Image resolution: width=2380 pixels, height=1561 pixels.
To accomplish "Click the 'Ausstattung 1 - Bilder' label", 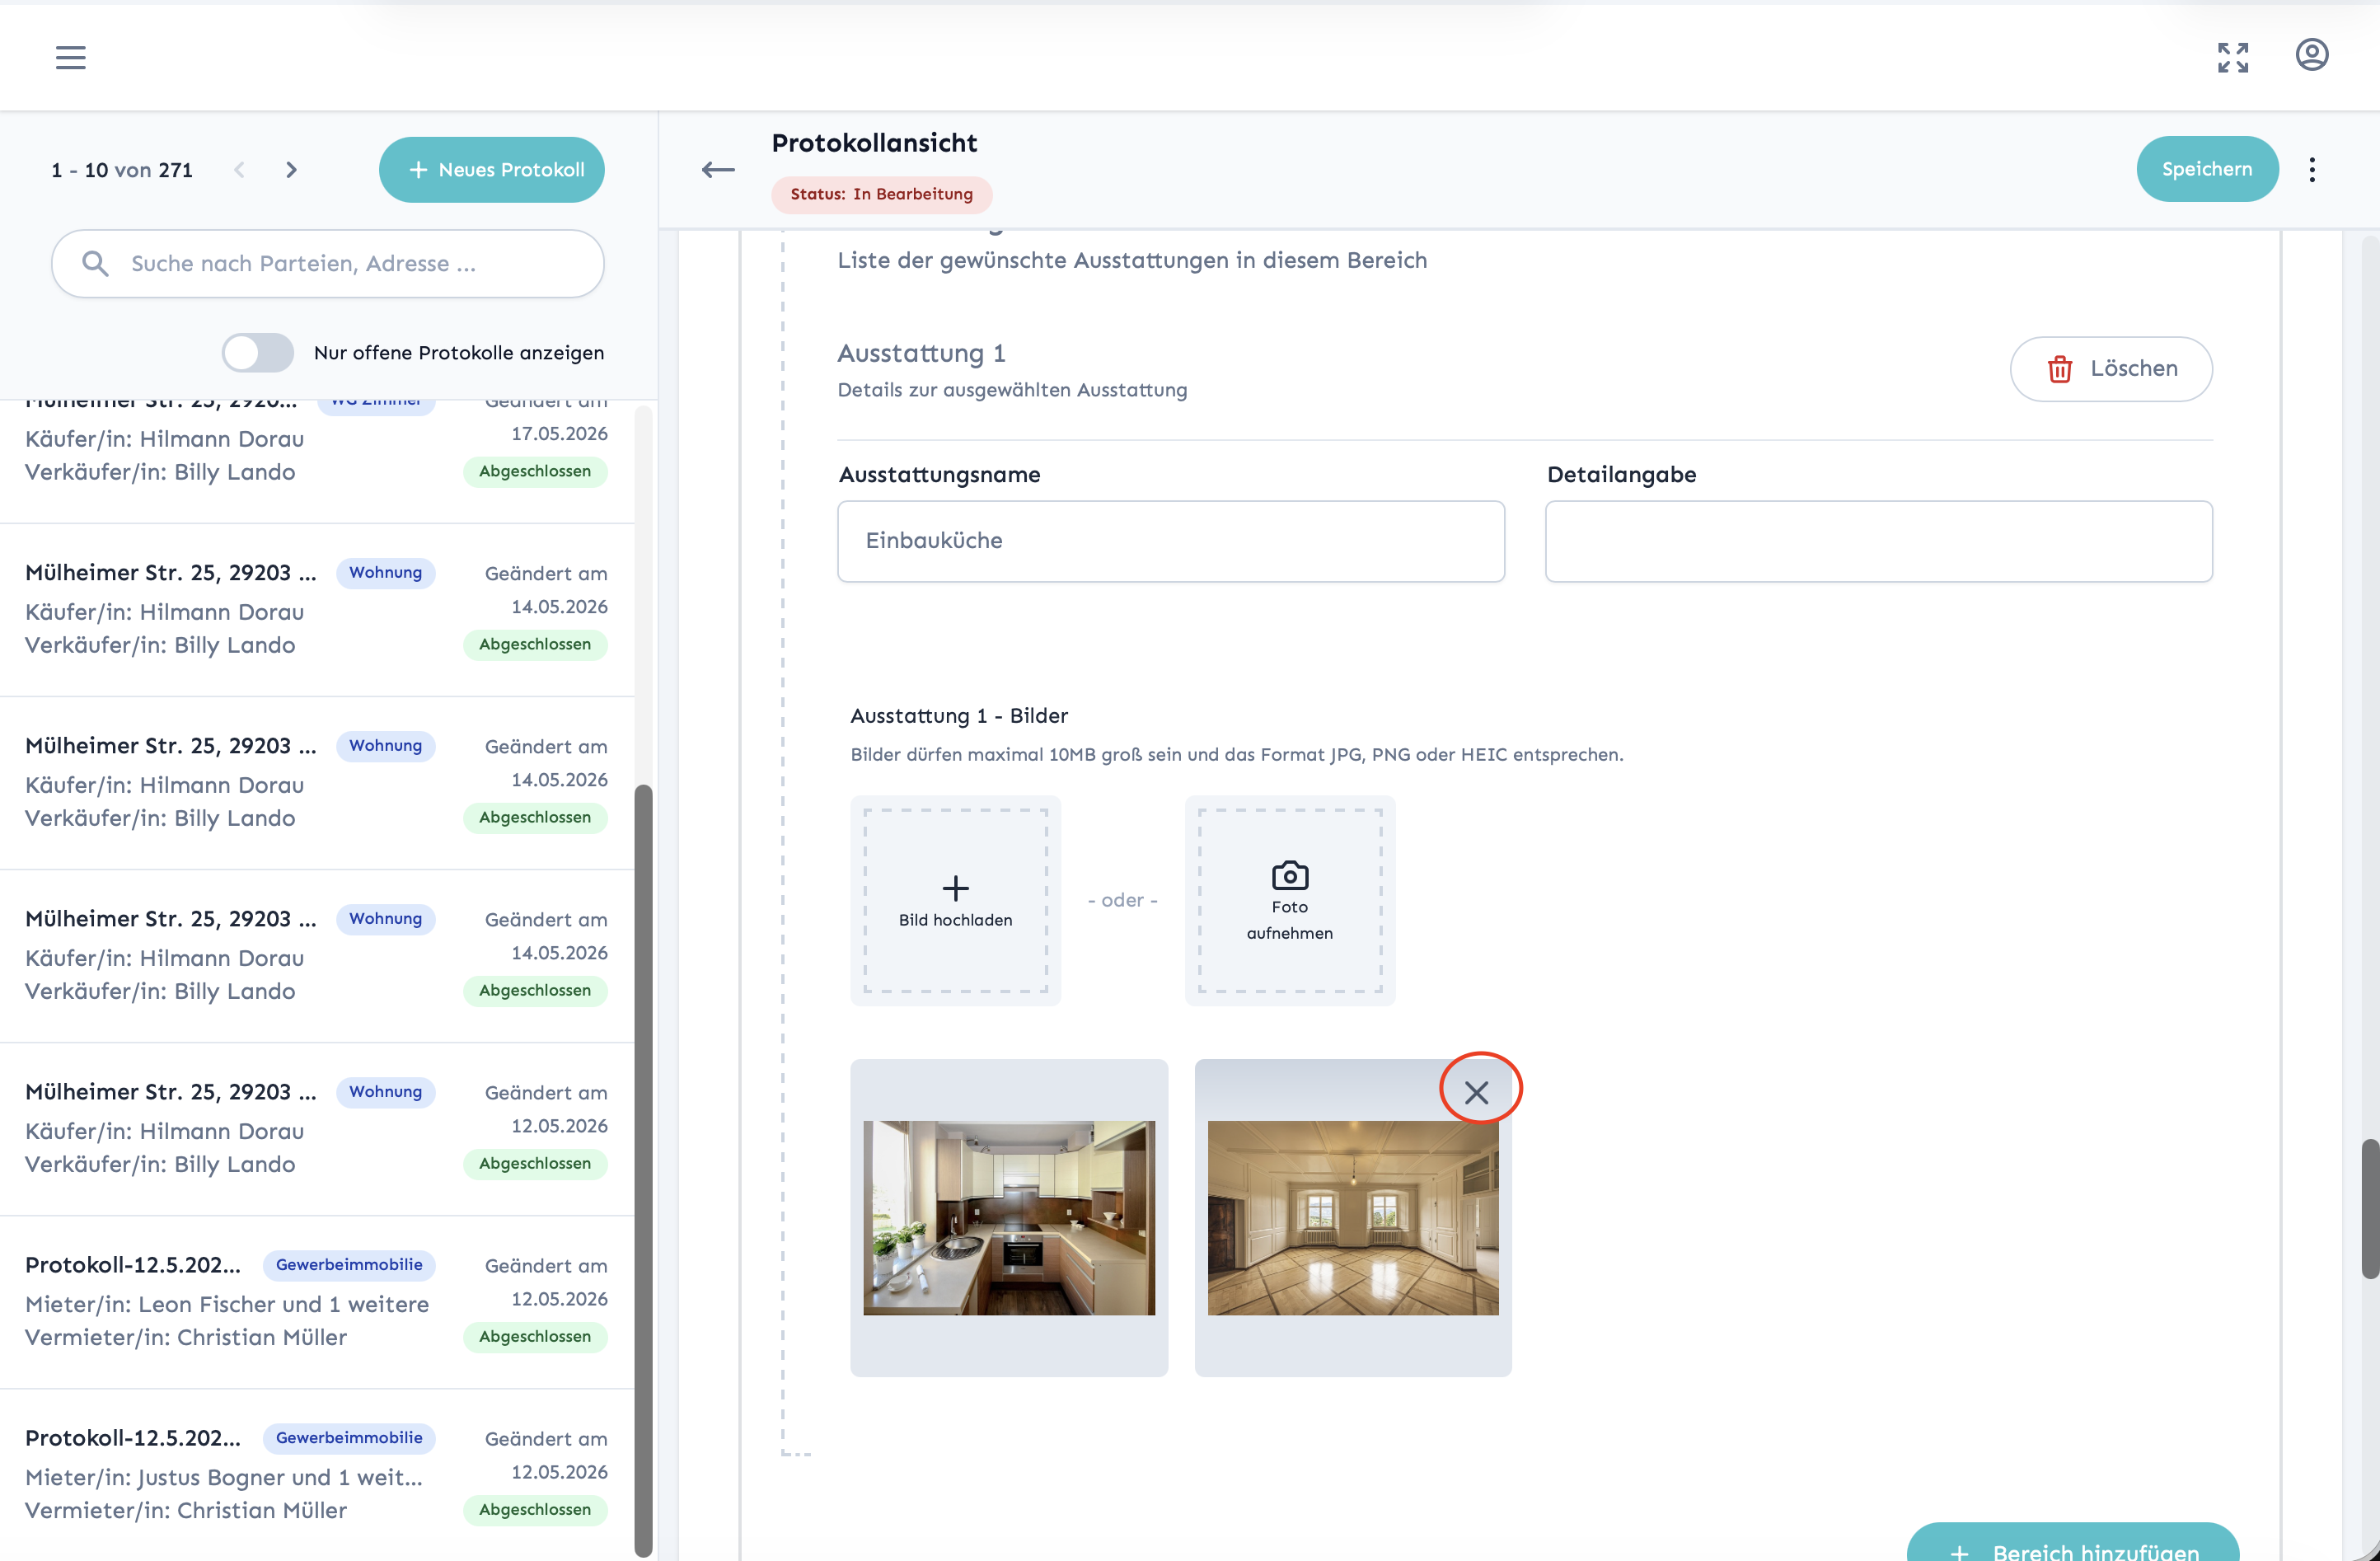I will 958,716.
